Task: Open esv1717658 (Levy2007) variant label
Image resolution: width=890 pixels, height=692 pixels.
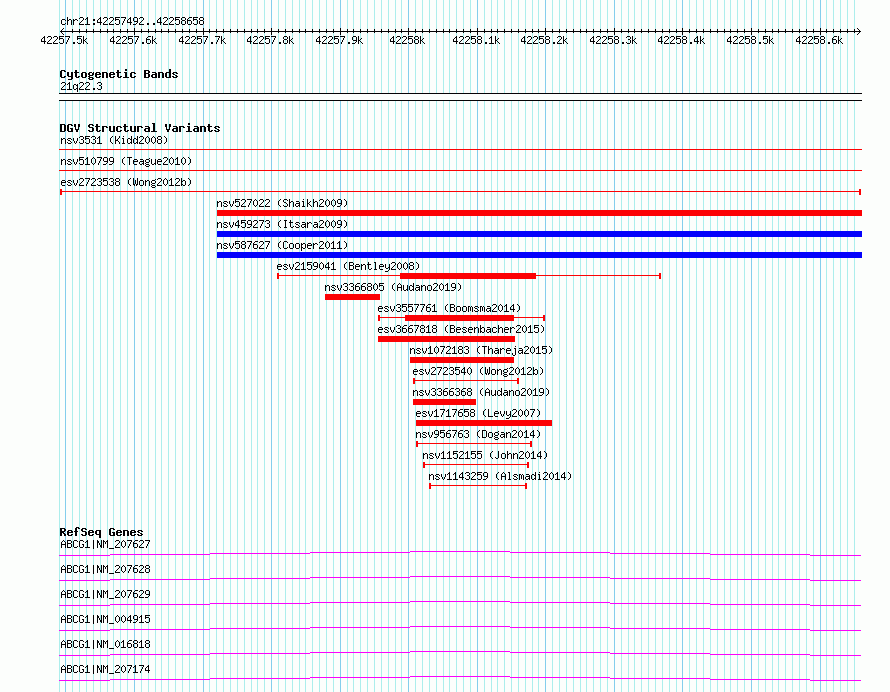Action: coord(478,413)
